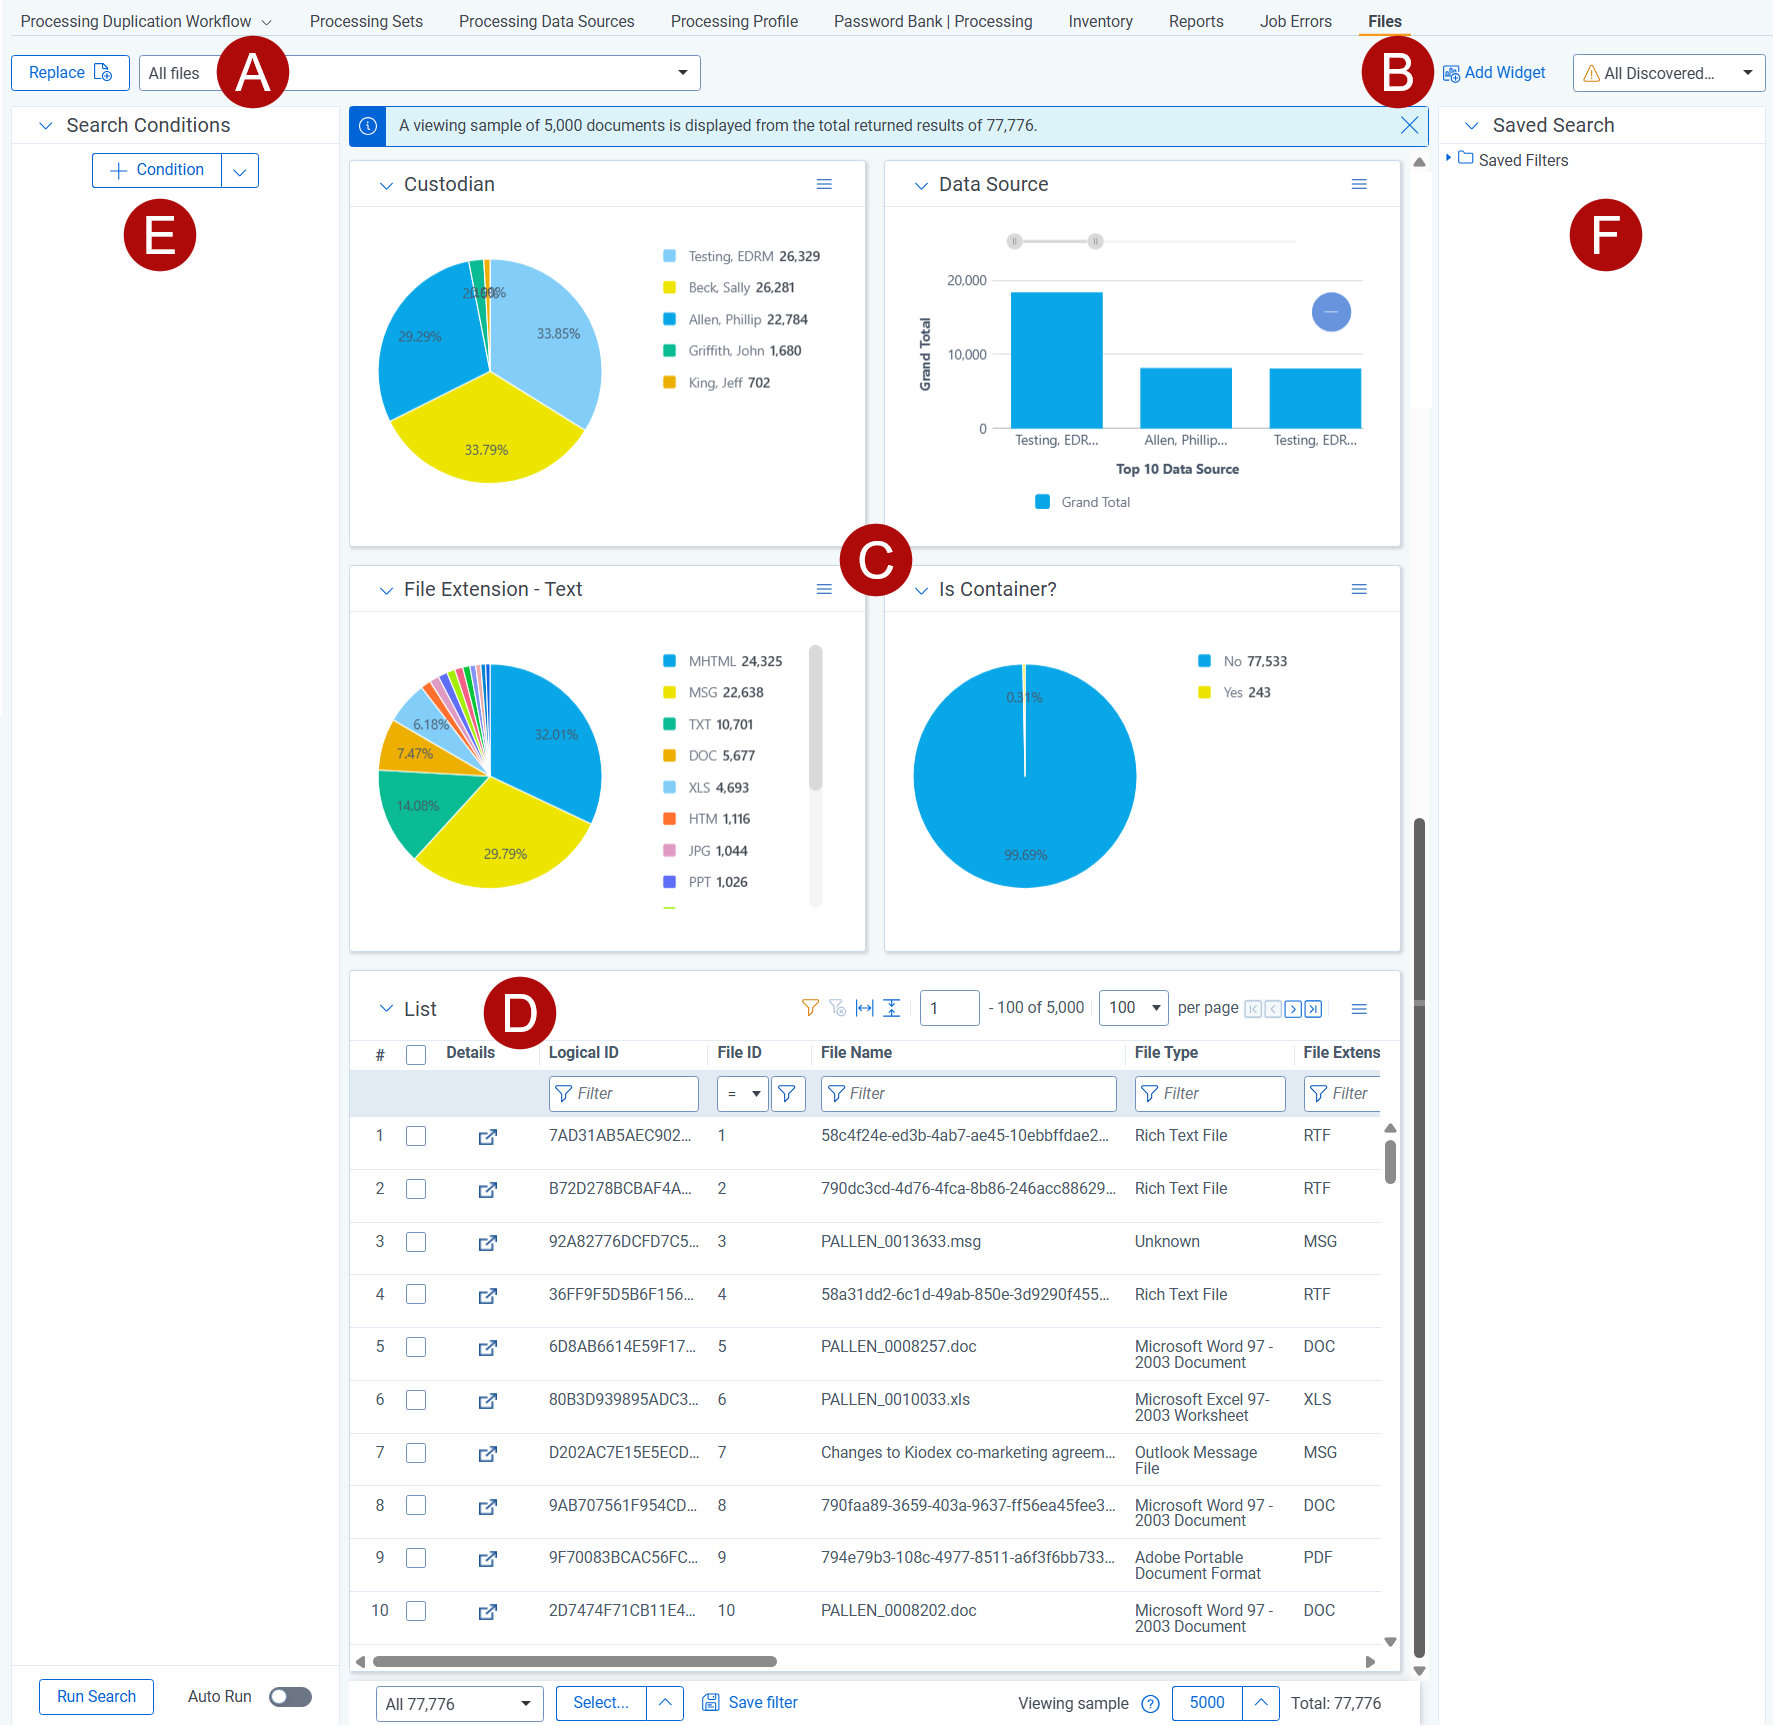Click the File Name filter input
The height and width of the screenshot is (1726, 1773).
point(968,1094)
